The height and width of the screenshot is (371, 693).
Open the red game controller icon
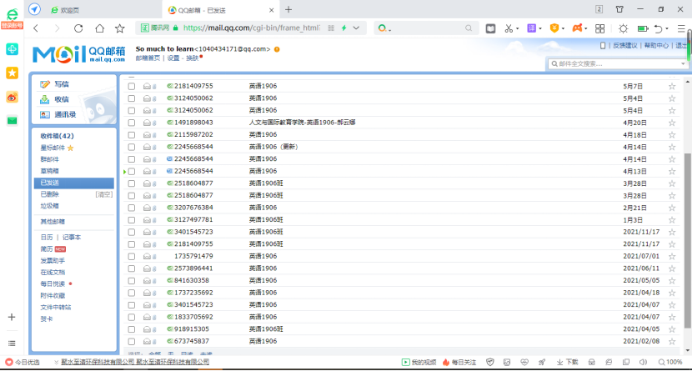pyautogui.click(x=577, y=28)
